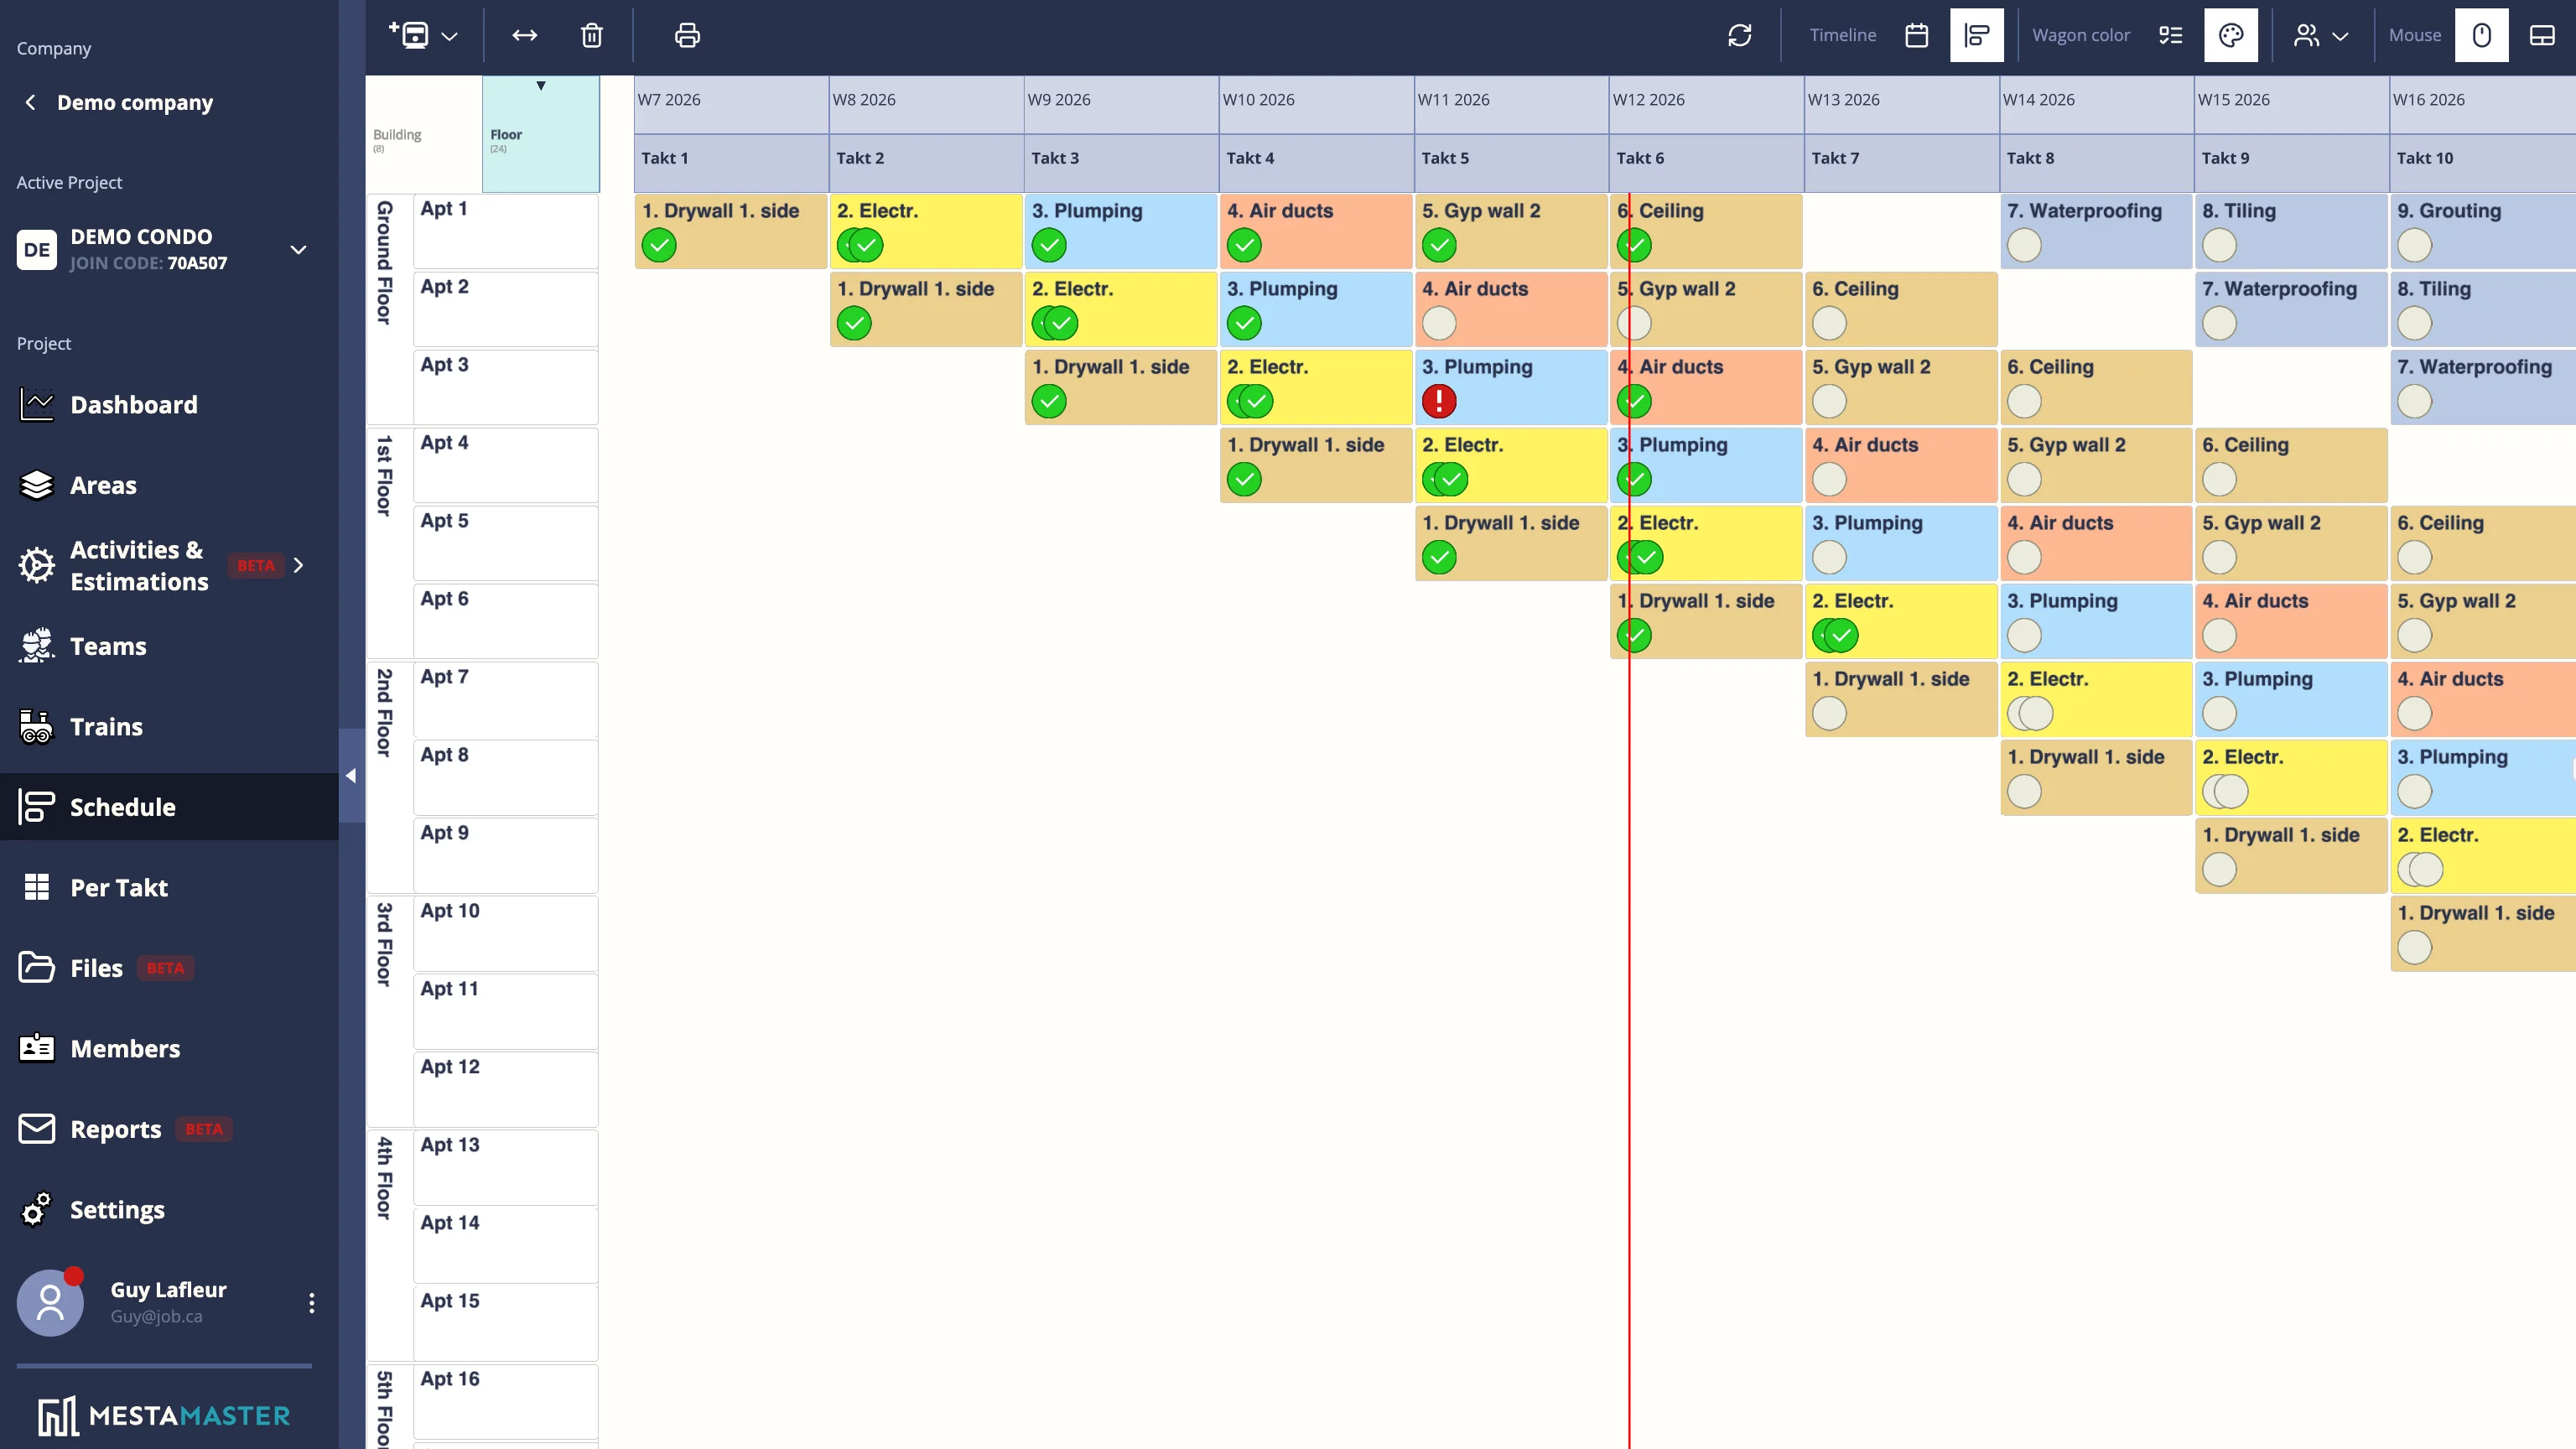Click the Mestamaster logo
2576x1449 pixels.
coord(165,1415)
